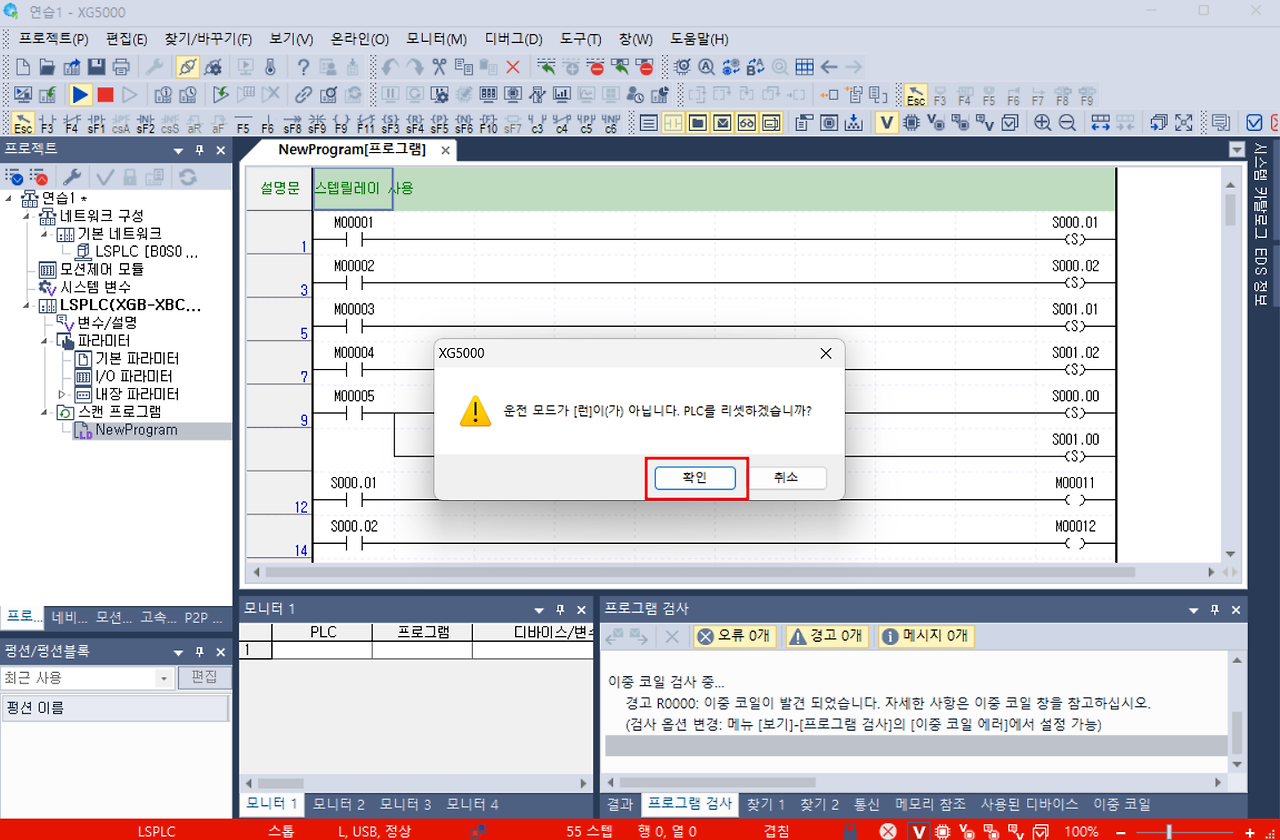Open the 온라인(O) menu
The width and height of the screenshot is (1280, 840).
tap(354, 39)
